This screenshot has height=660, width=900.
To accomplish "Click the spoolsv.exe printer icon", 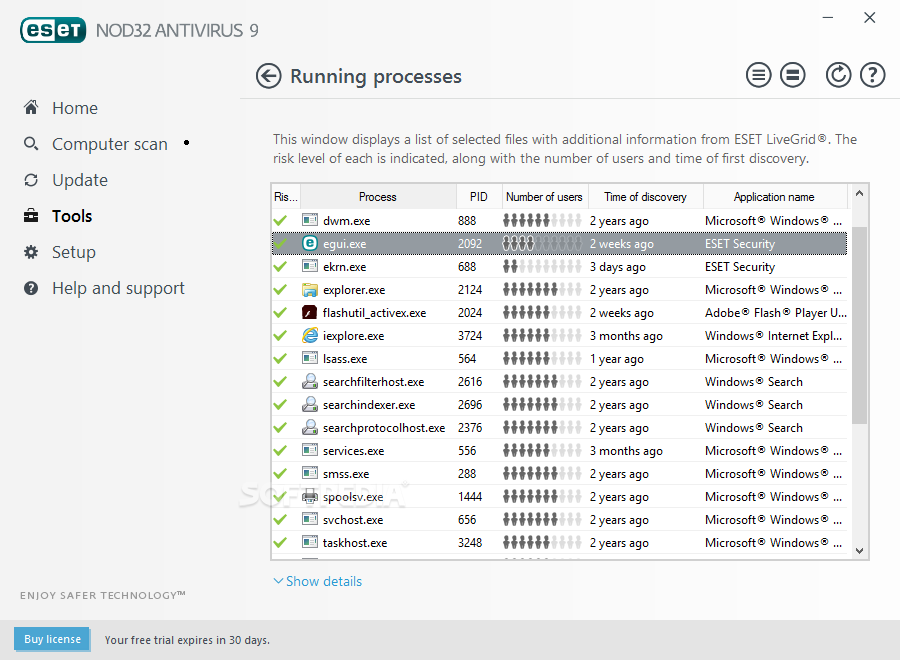I will click(x=310, y=496).
